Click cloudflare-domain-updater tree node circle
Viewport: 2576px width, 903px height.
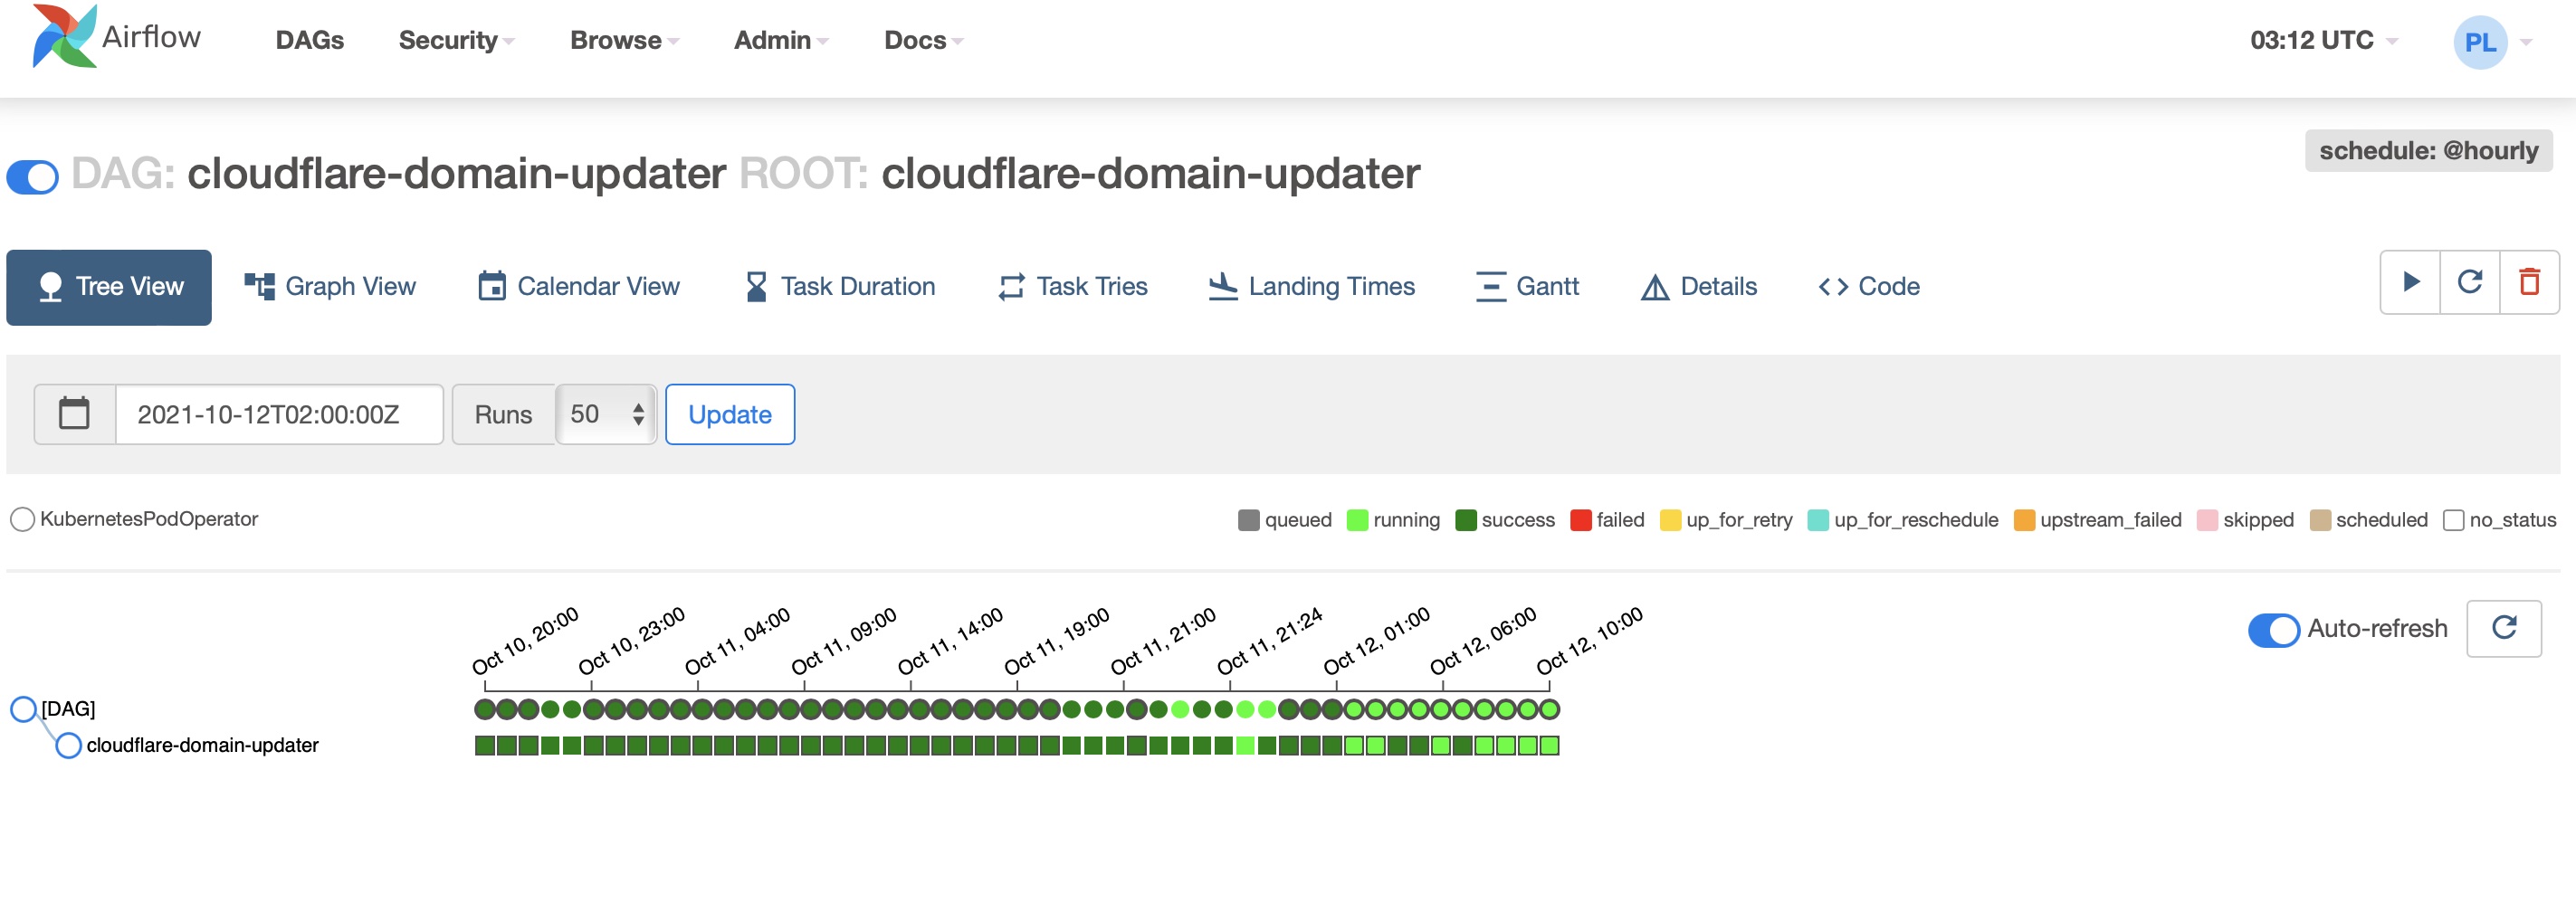point(68,746)
